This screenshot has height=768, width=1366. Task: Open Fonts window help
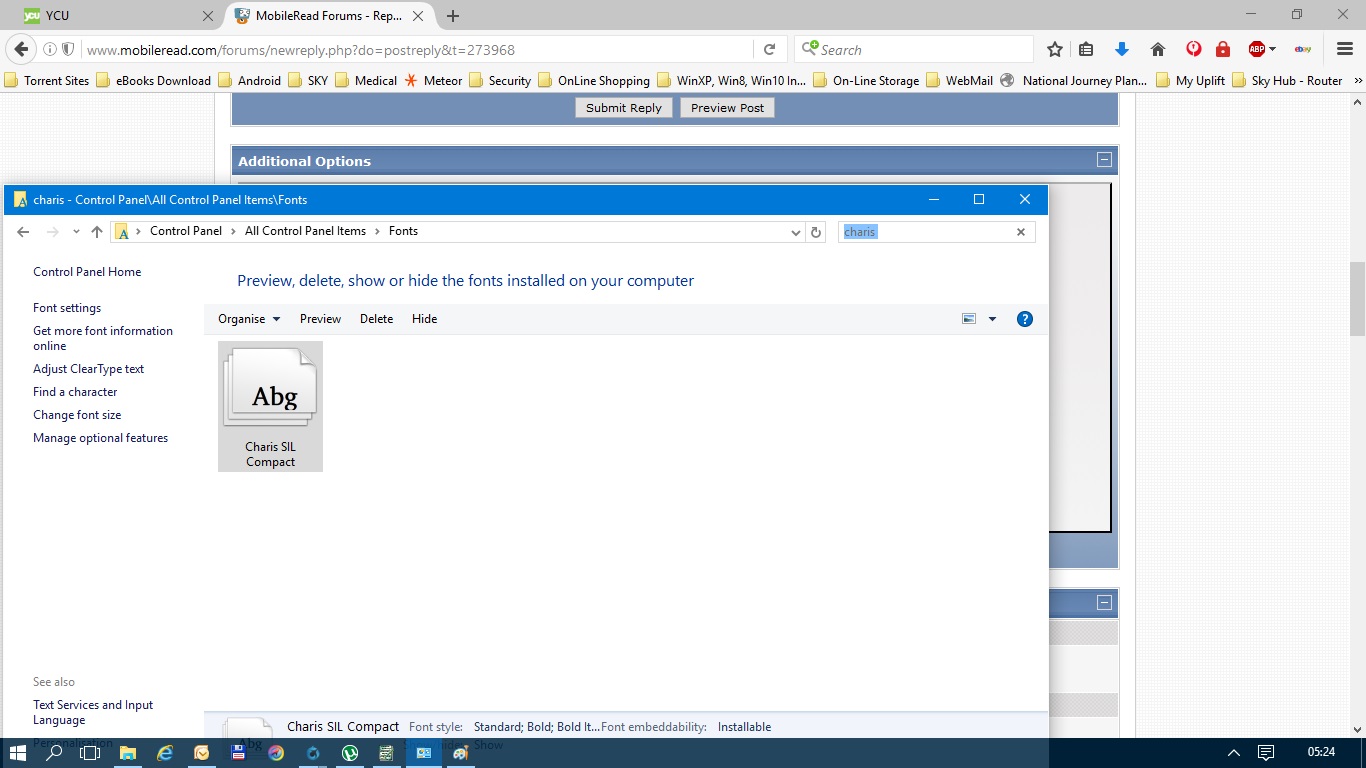(x=1025, y=319)
